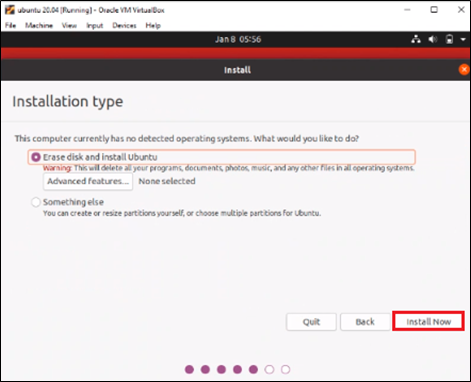The width and height of the screenshot is (471, 382).
Task: Click the None selected status text
Action: click(x=167, y=181)
